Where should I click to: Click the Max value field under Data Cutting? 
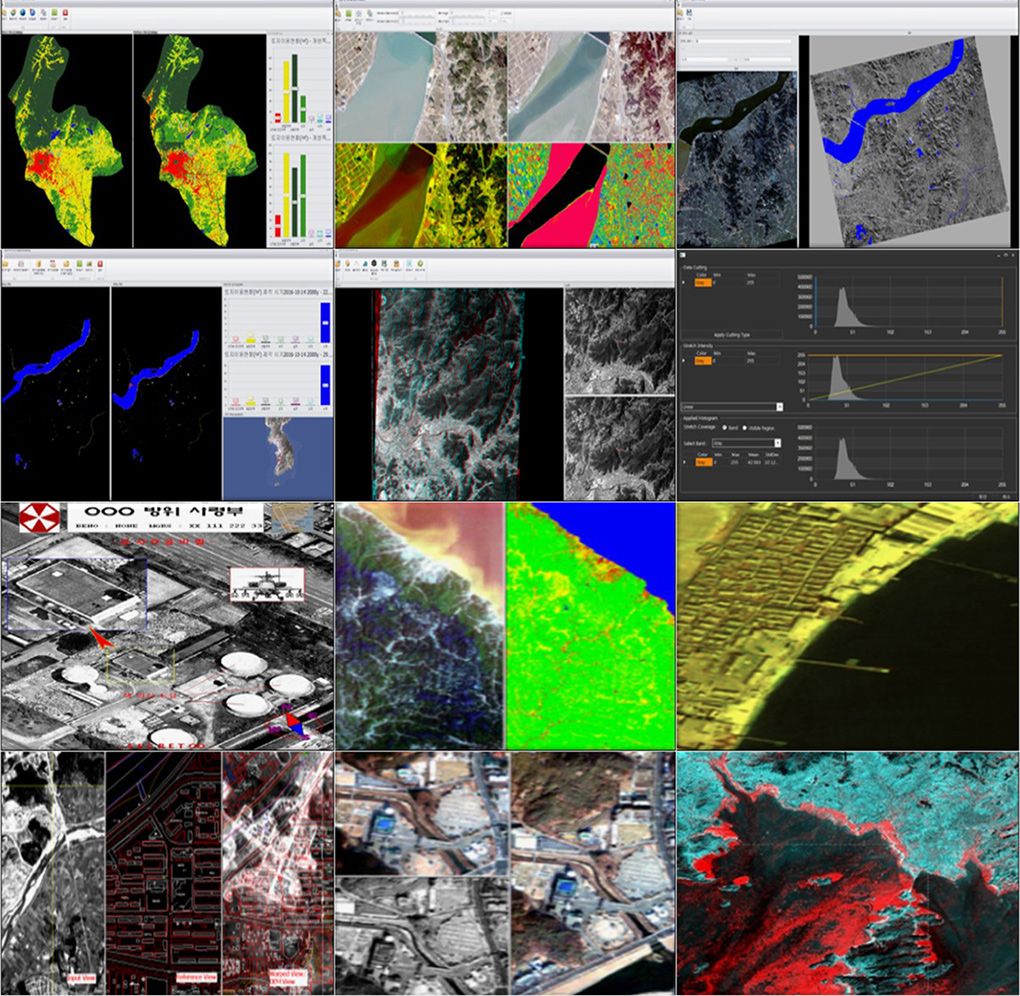(751, 282)
